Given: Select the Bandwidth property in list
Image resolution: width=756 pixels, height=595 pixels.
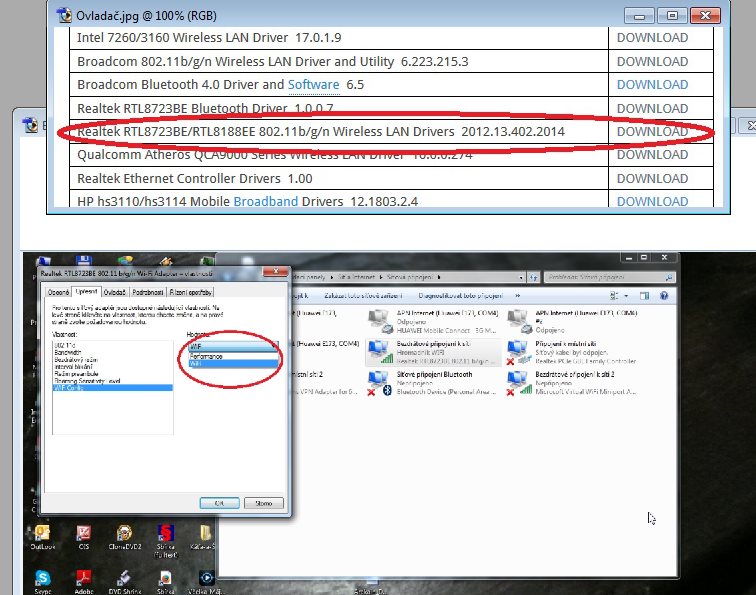Looking at the screenshot, I should (68, 352).
